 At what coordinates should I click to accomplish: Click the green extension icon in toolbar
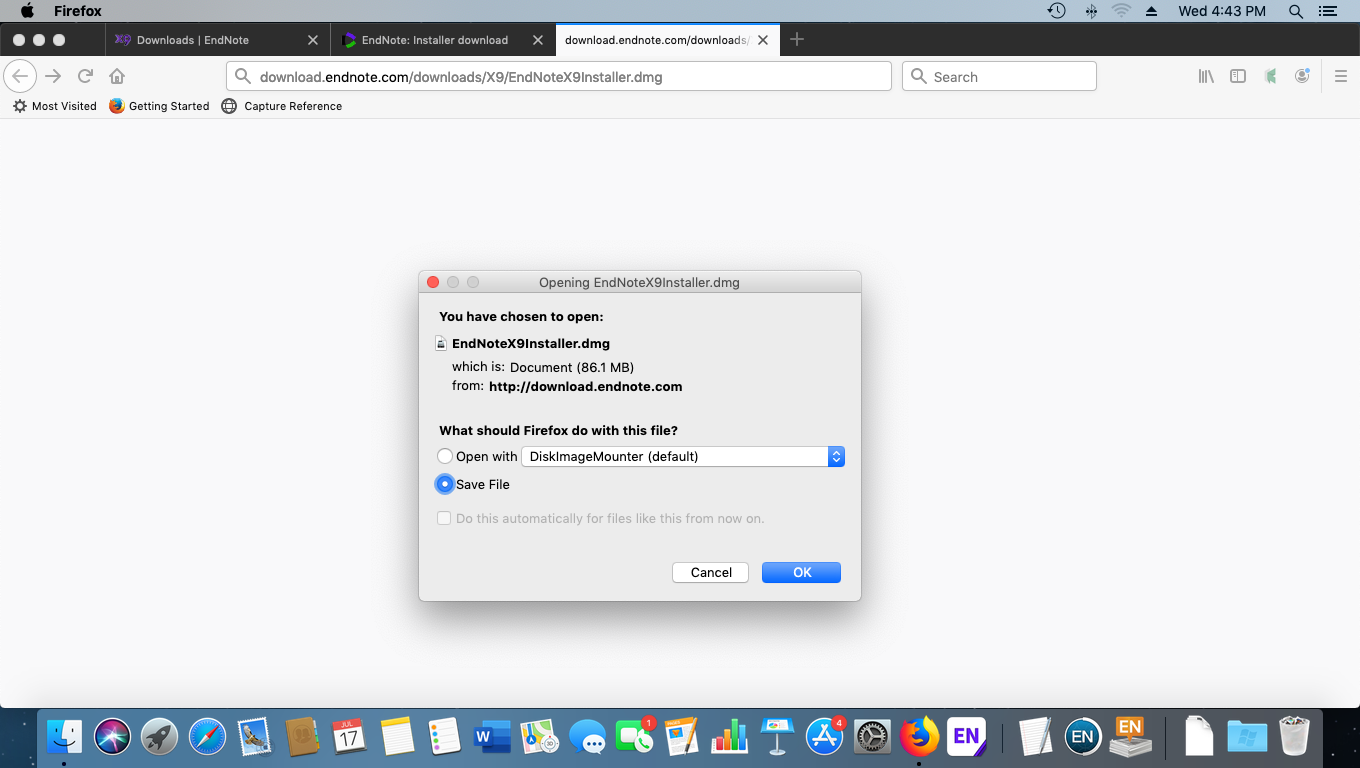[1270, 76]
